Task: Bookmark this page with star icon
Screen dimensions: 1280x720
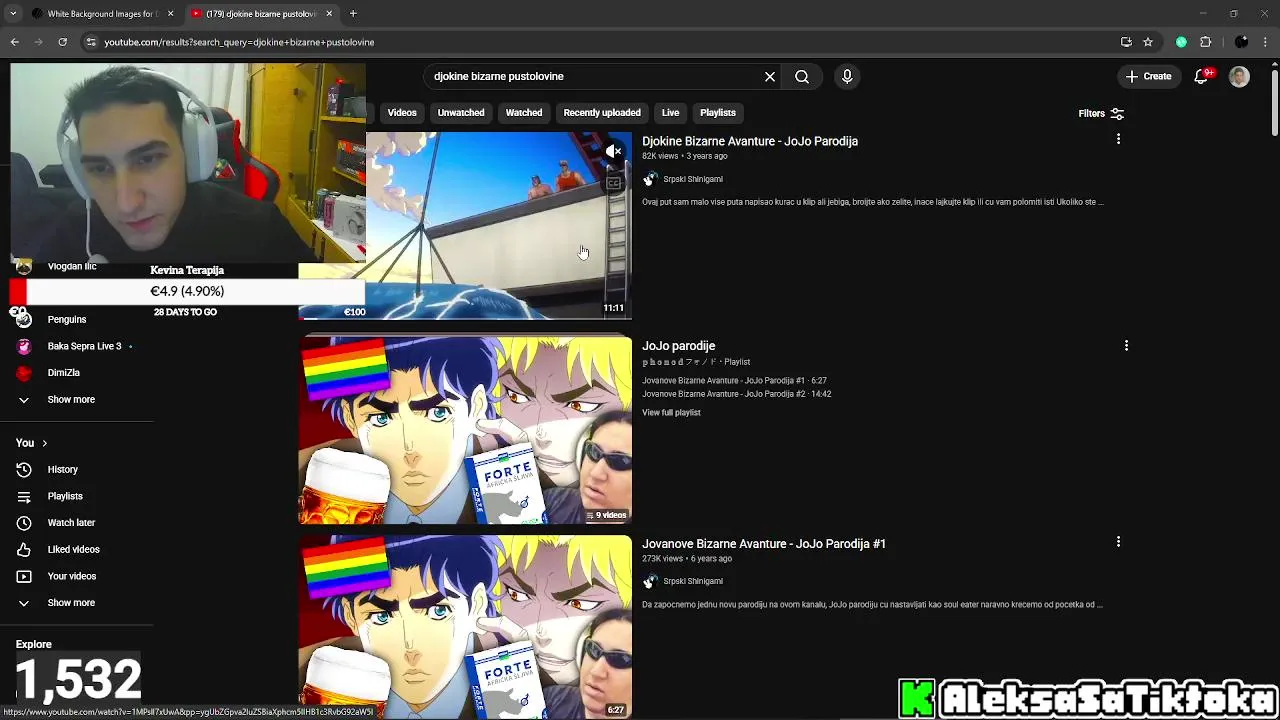Action: (x=1148, y=42)
